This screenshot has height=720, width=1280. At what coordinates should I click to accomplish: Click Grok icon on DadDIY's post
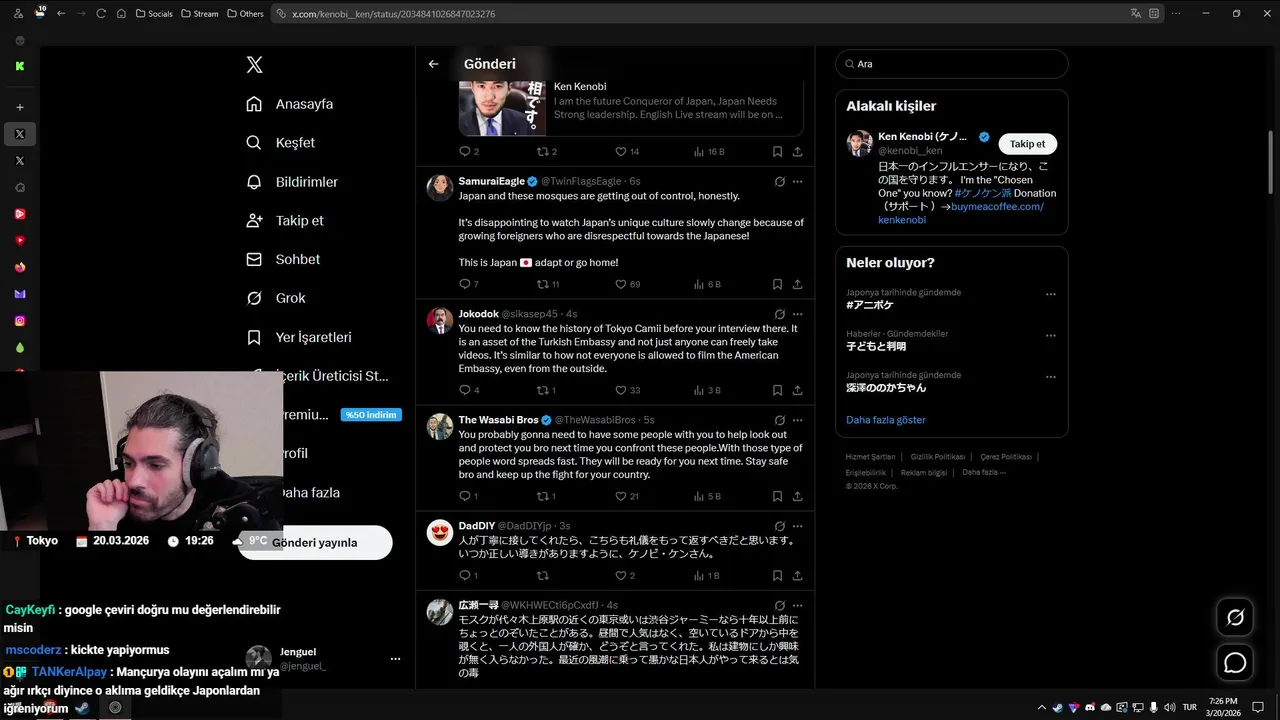pos(780,526)
